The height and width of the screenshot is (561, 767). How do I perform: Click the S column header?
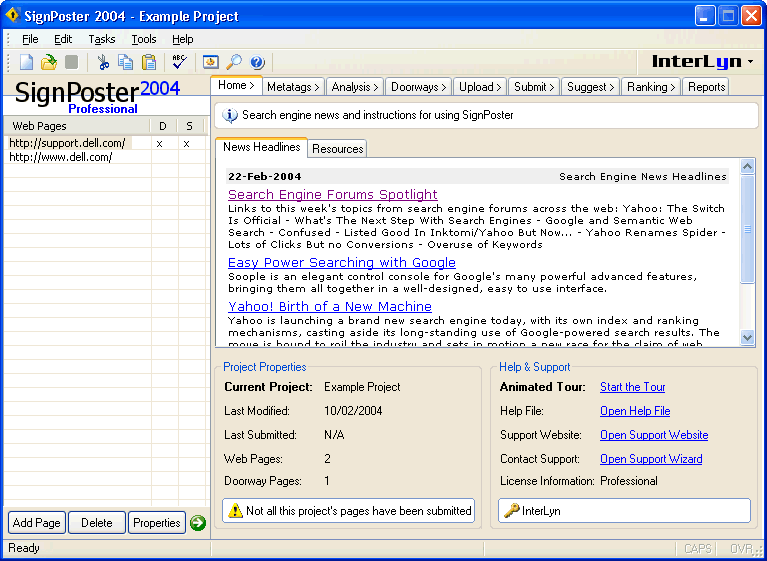pos(189,126)
